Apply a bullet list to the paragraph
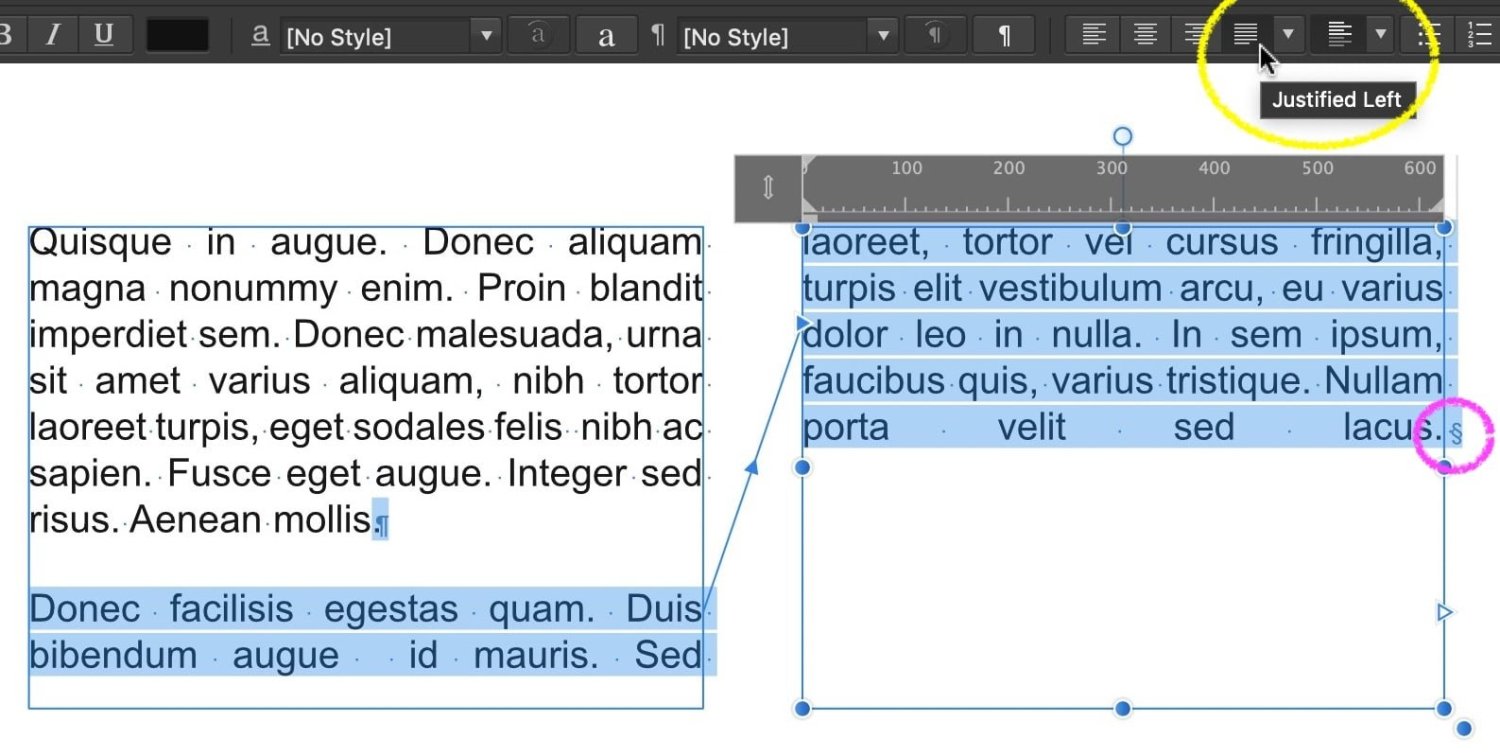 [1427, 33]
